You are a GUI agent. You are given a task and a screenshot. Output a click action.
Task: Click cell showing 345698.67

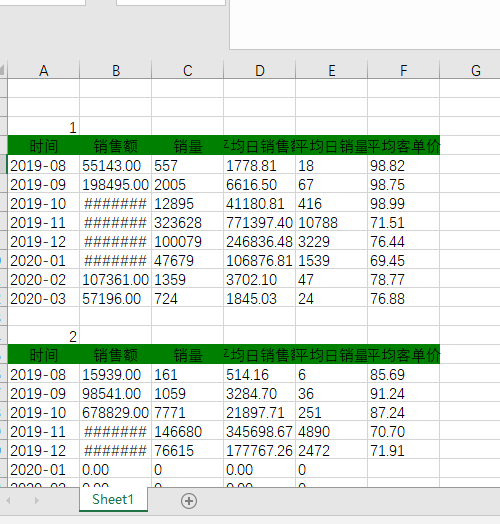click(260, 431)
